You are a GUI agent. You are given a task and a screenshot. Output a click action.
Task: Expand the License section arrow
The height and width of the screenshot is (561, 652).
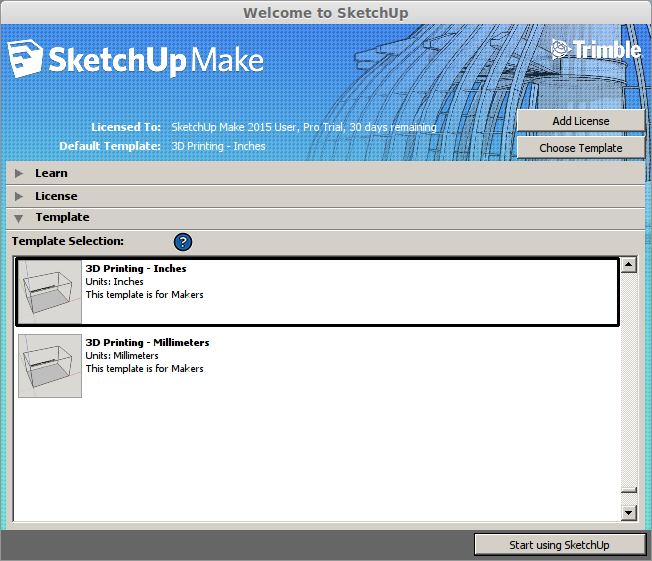tap(19, 196)
